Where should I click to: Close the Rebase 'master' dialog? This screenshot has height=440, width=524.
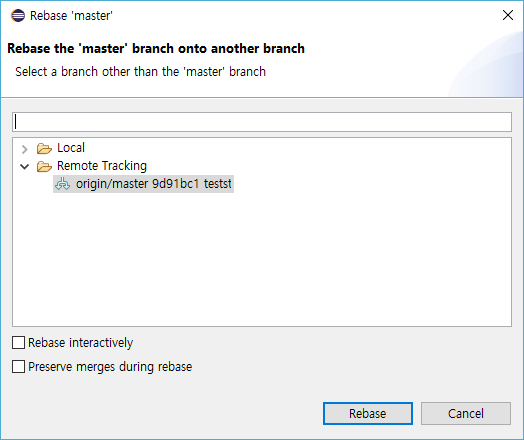point(508,15)
